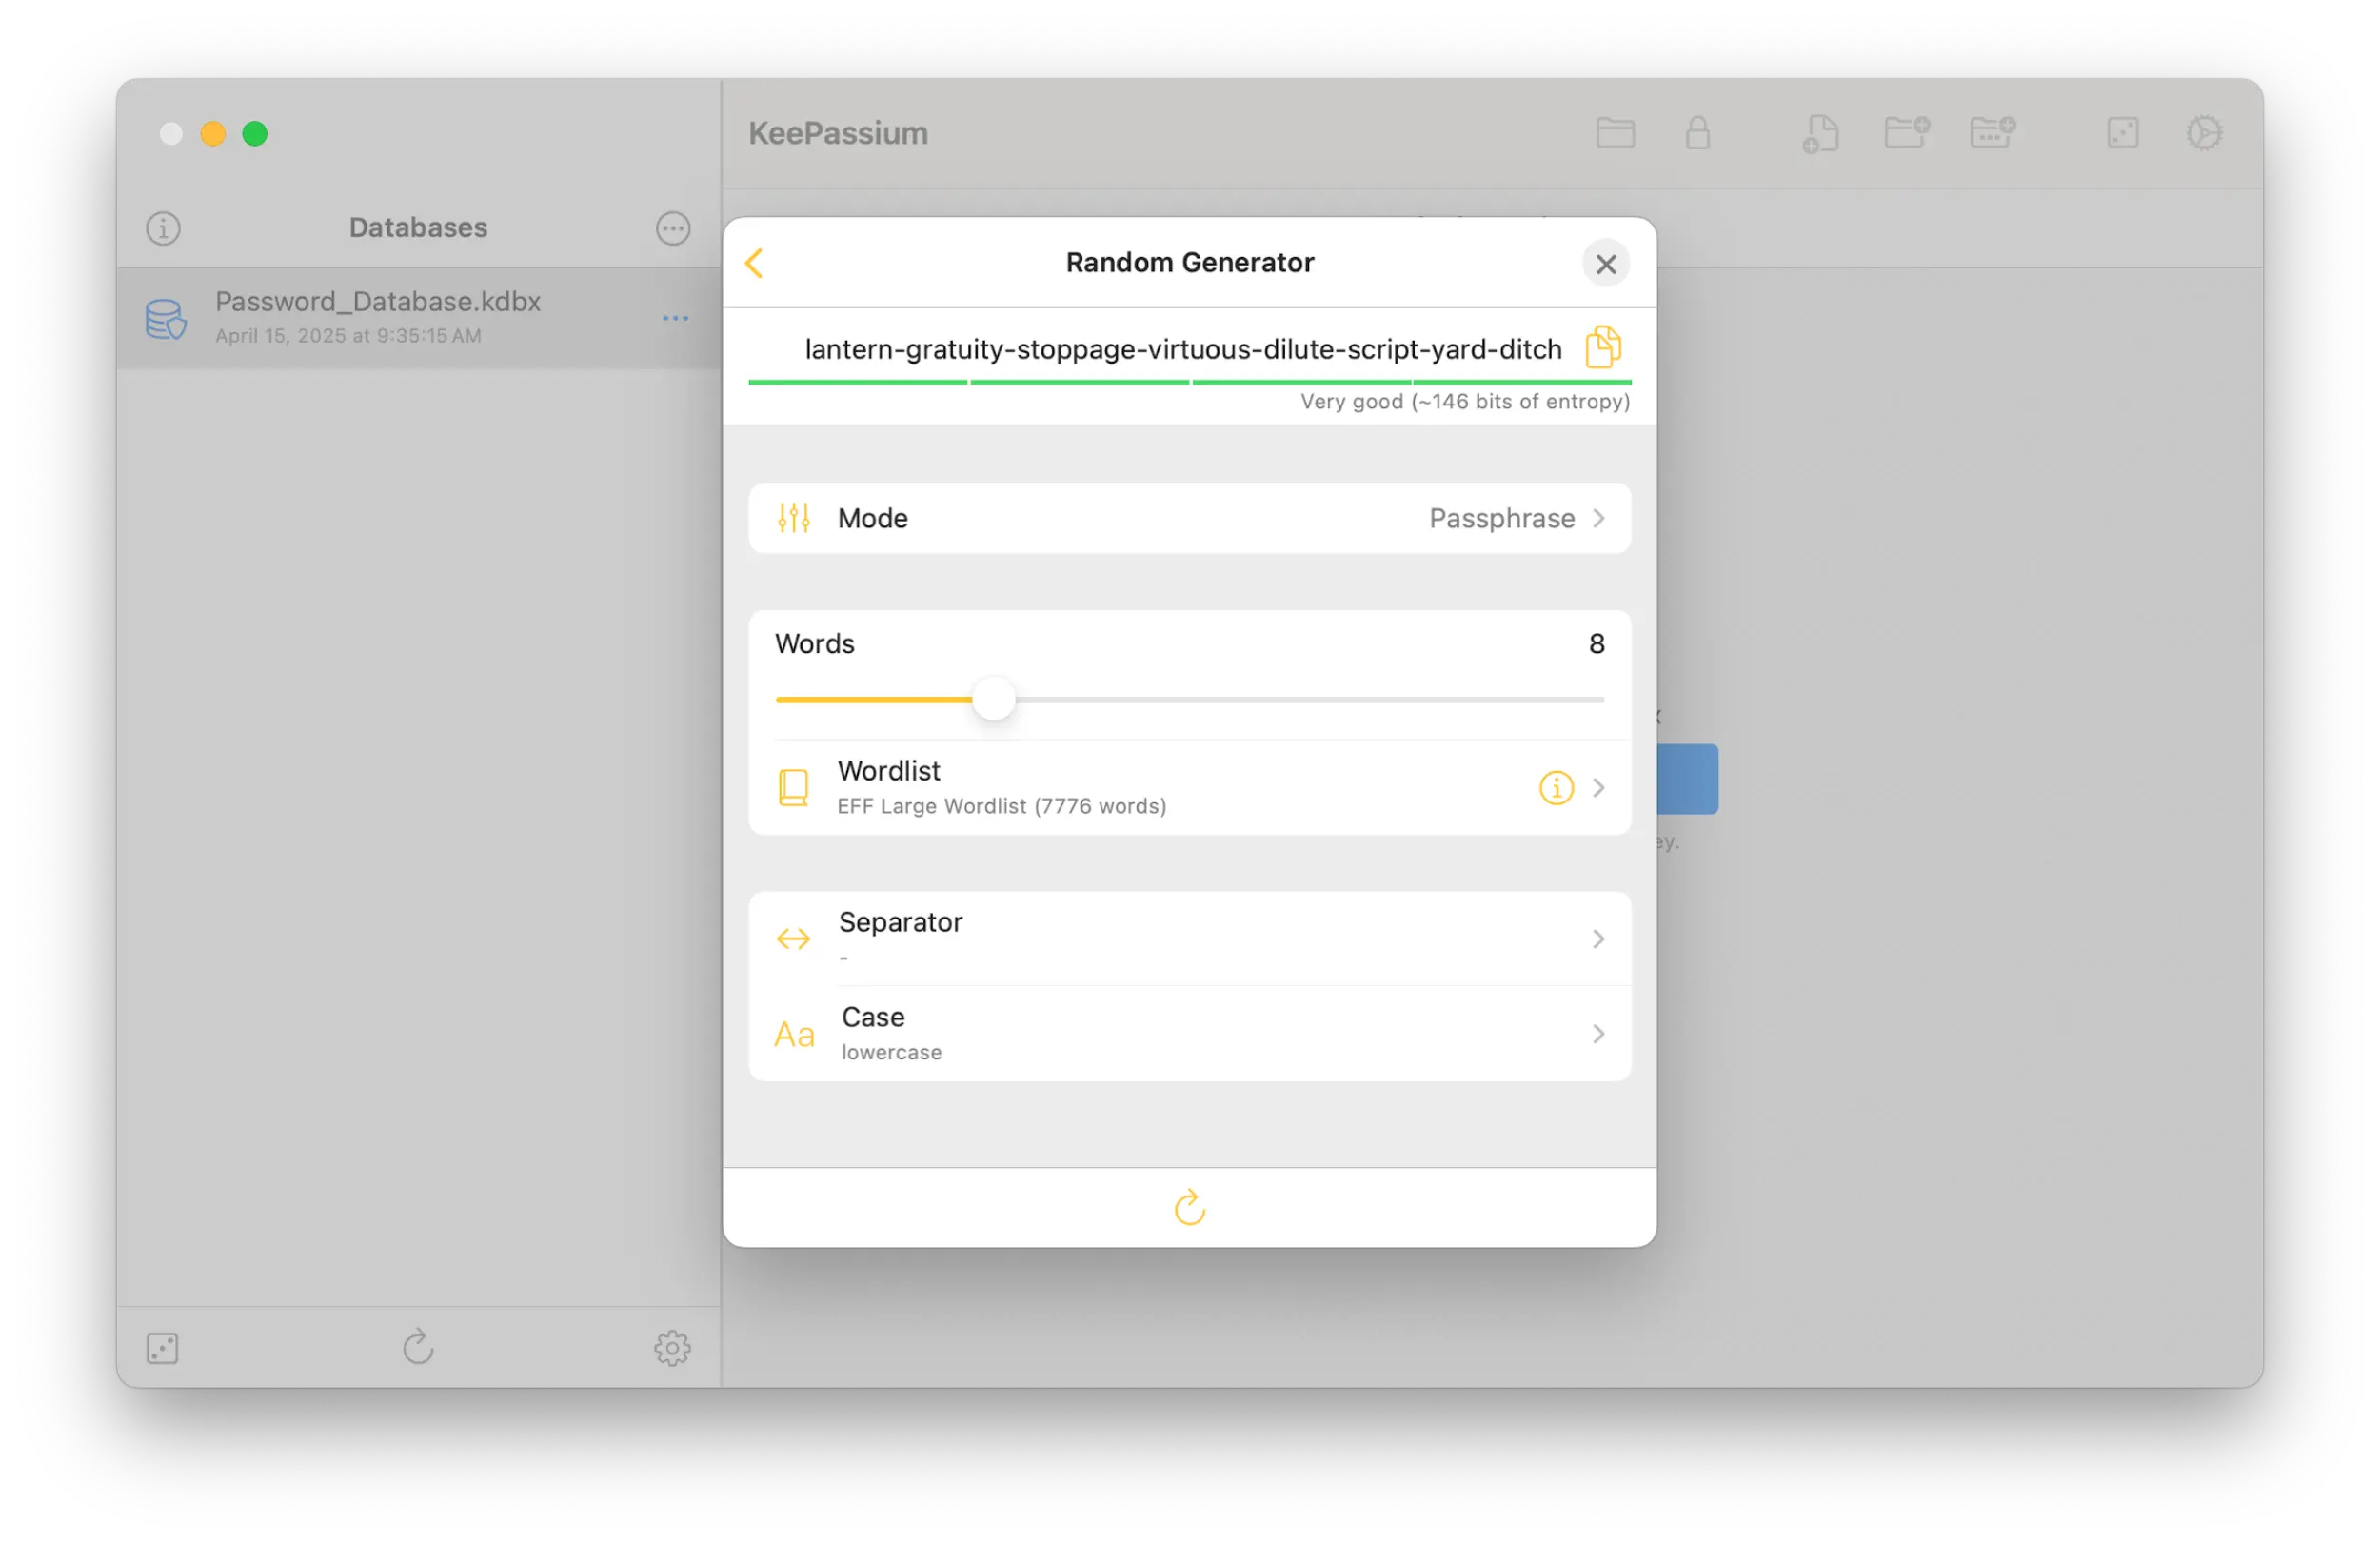Screen dimensions: 2380x1542
Task: Copy the generated passphrase to clipboard
Action: (x=1604, y=347)
